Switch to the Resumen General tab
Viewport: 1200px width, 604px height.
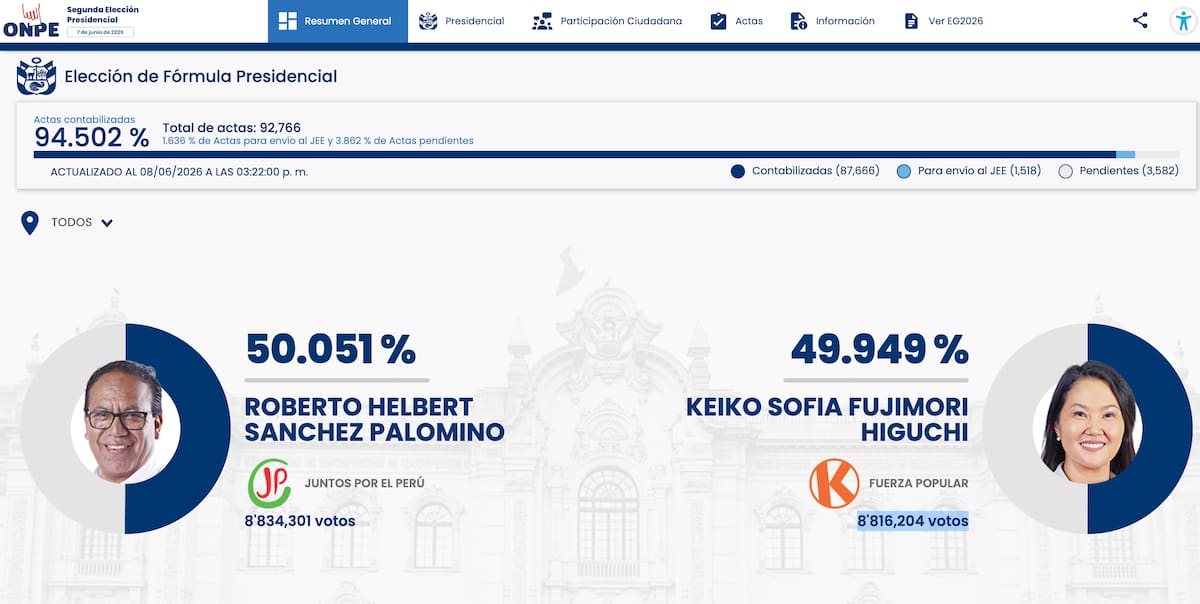[x=338, y=21]
